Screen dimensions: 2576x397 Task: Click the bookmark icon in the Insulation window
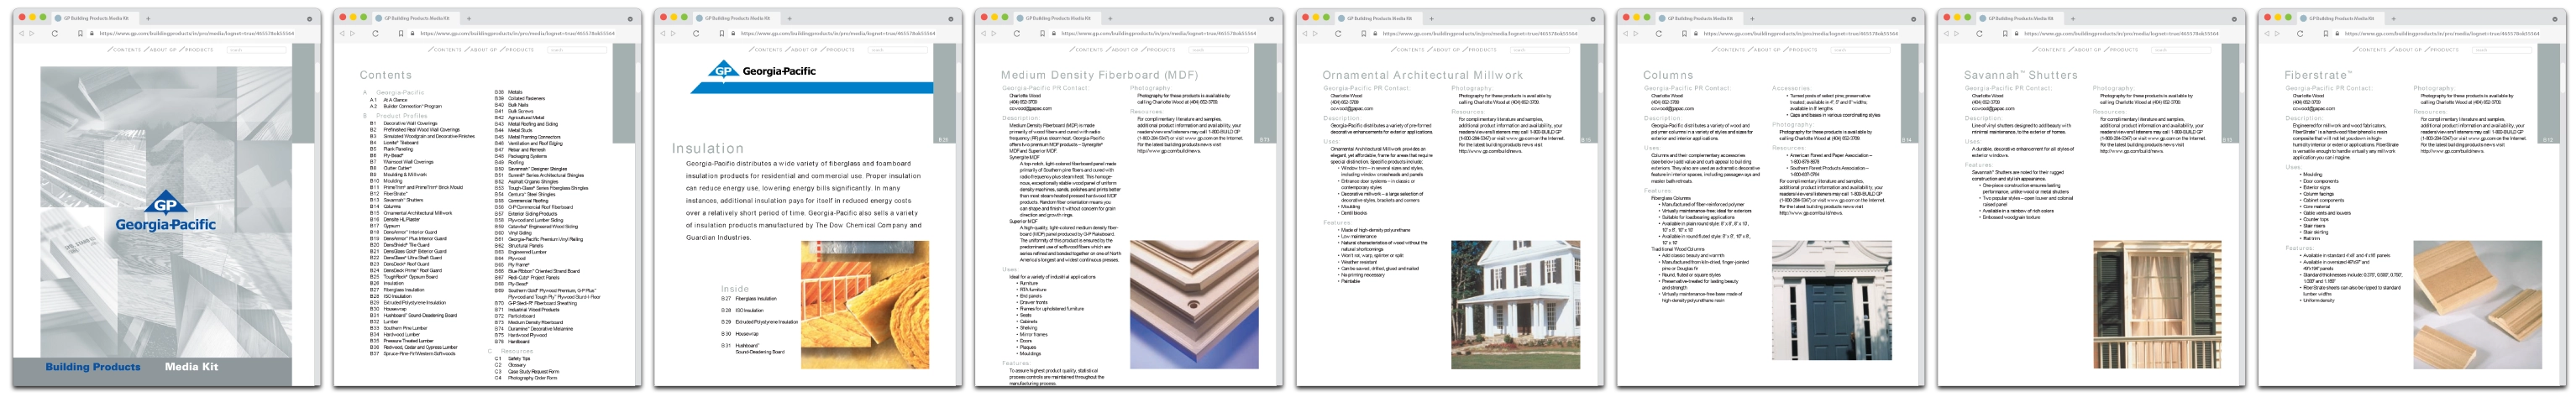721,33
